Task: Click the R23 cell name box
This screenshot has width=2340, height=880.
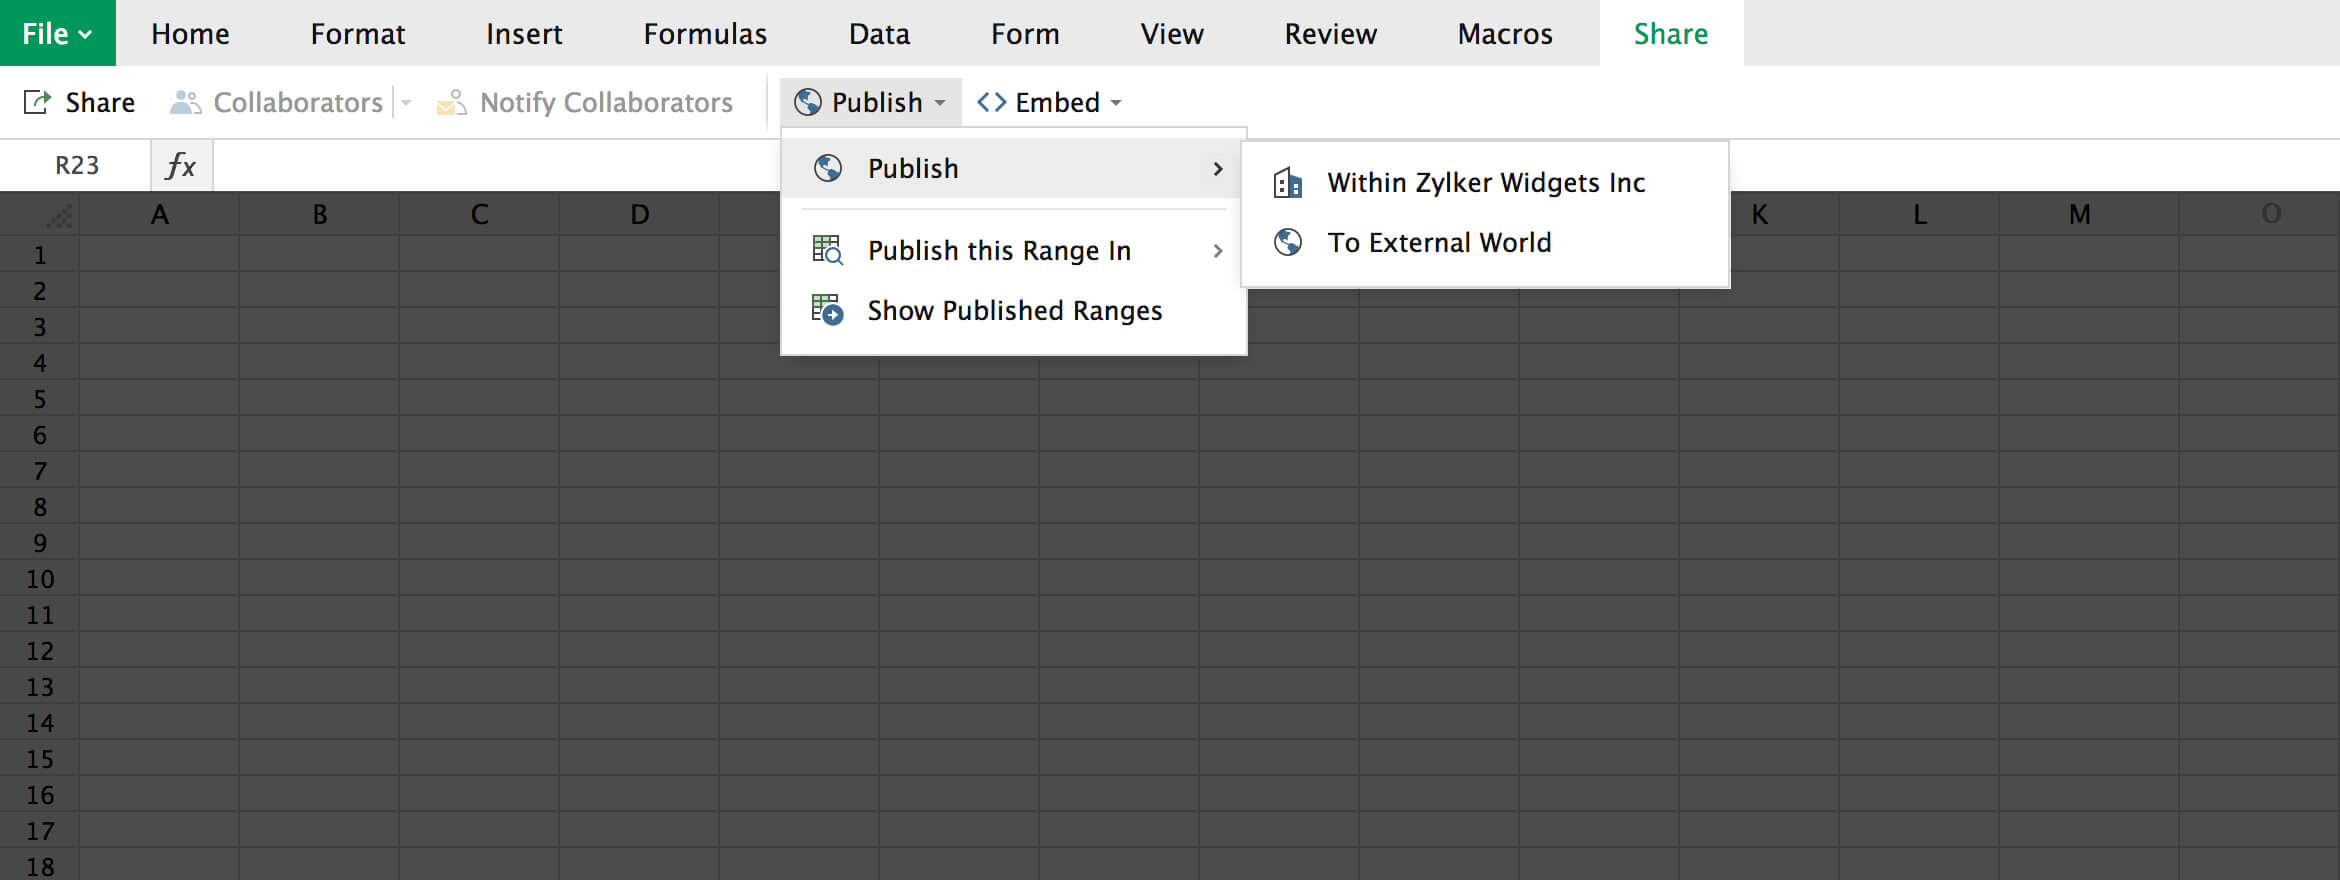Action: [x=76, y=165]
